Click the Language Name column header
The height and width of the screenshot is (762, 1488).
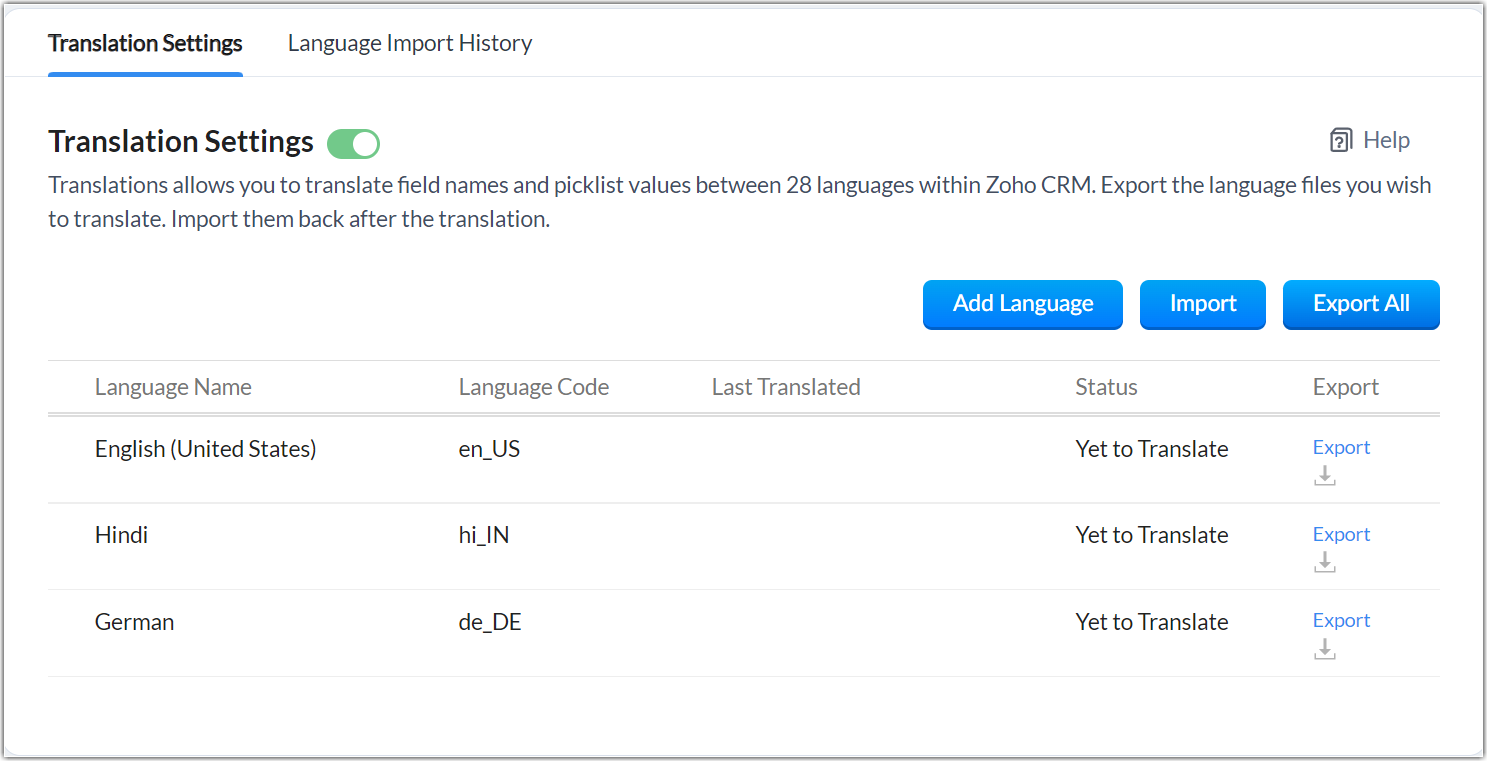click(173, 387)
